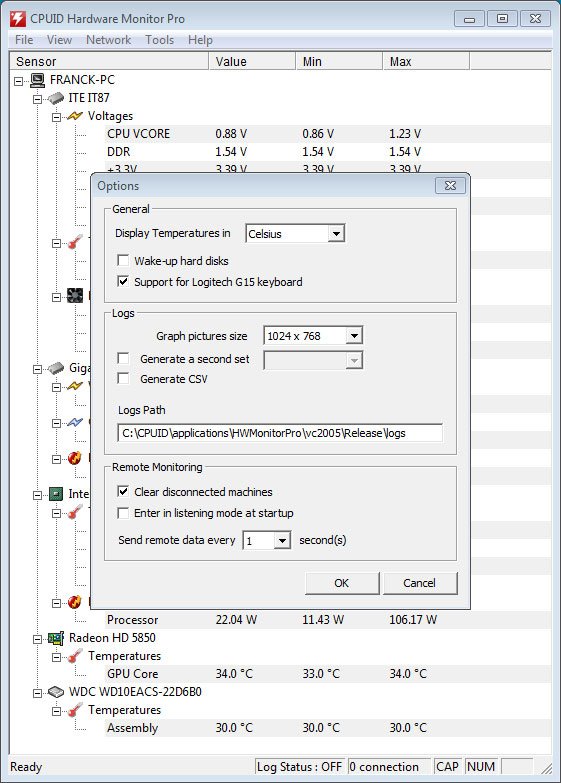Click the thermometer icon beside WDC Temperatures
The width and height of the screenshot is (561, 783).
pos(75,710)
